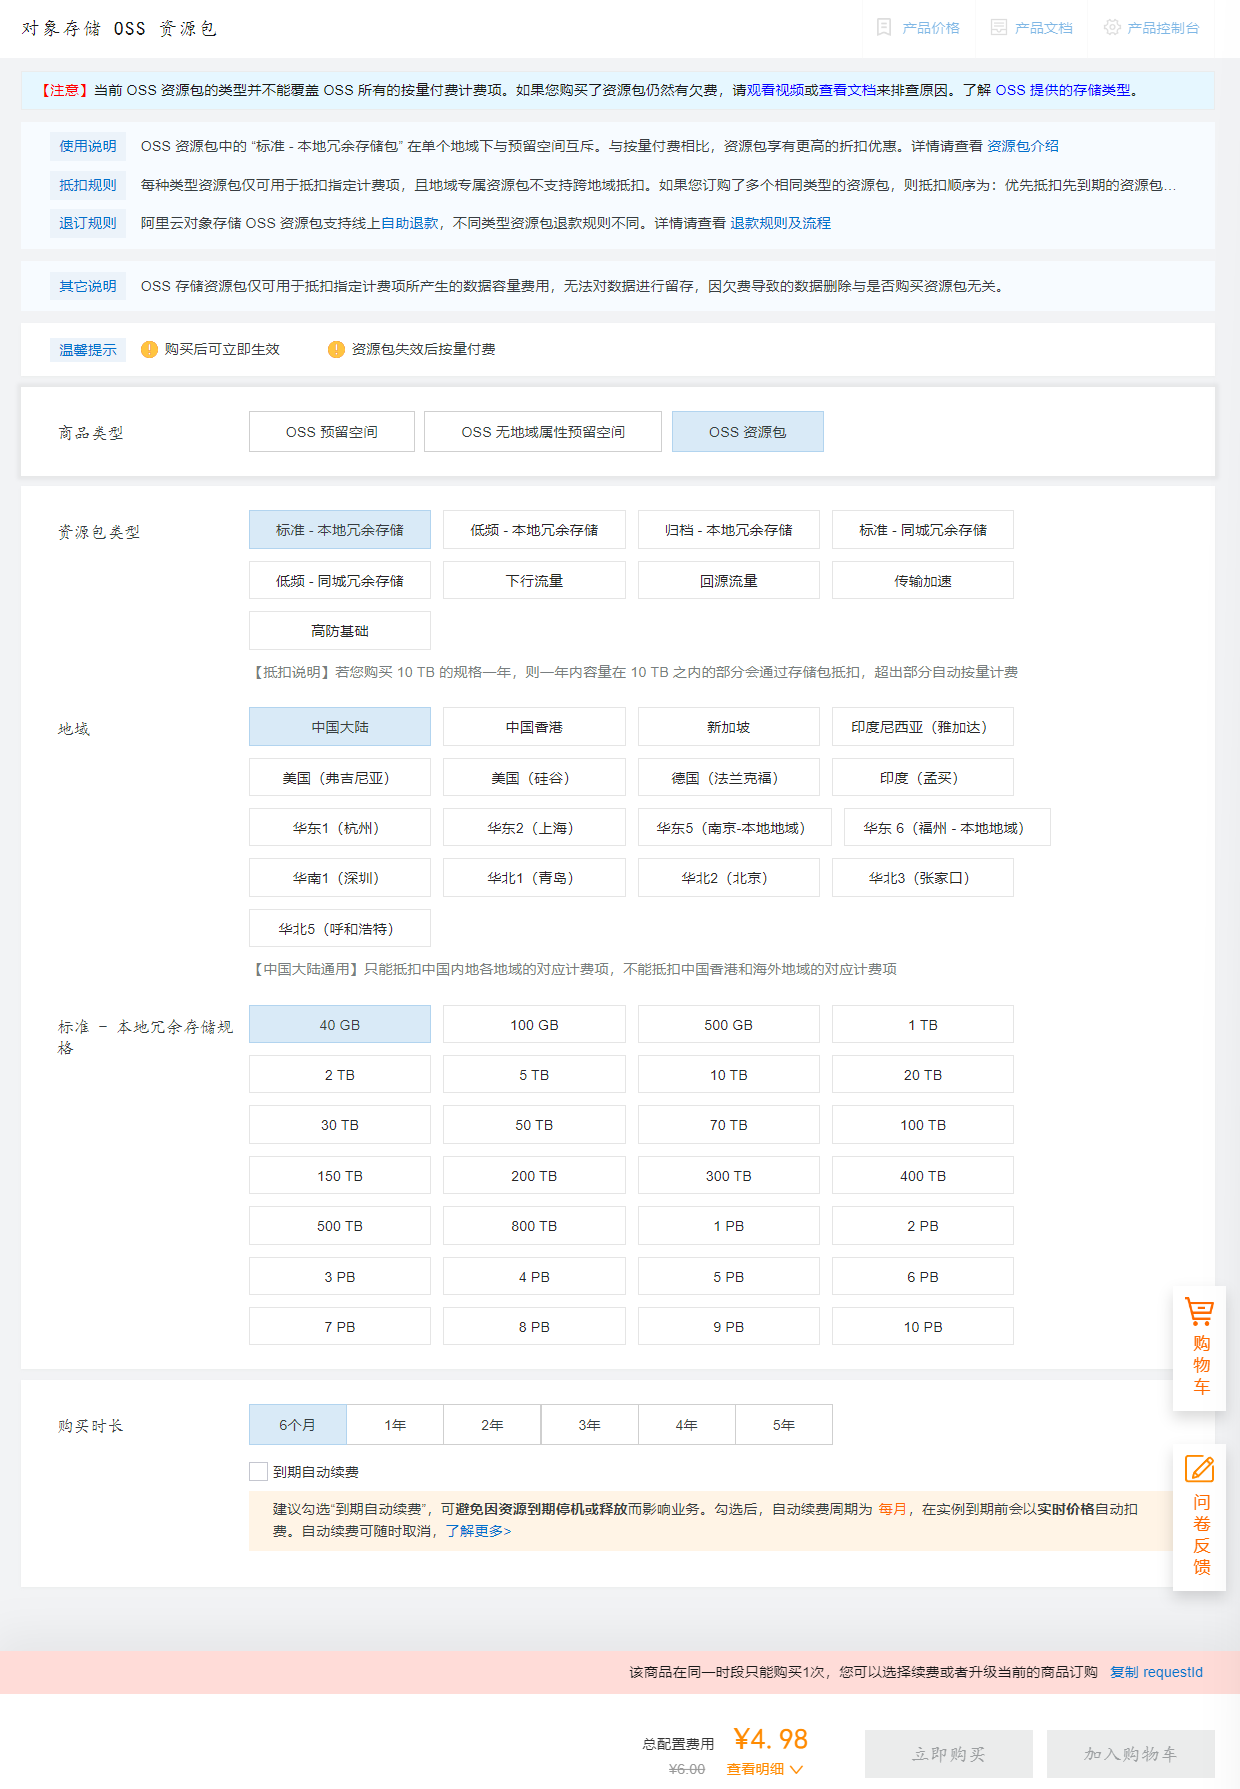Set purchase duration to 3年
This screenshot has height=1789, width=1240.
click(x=589, y=1424)
